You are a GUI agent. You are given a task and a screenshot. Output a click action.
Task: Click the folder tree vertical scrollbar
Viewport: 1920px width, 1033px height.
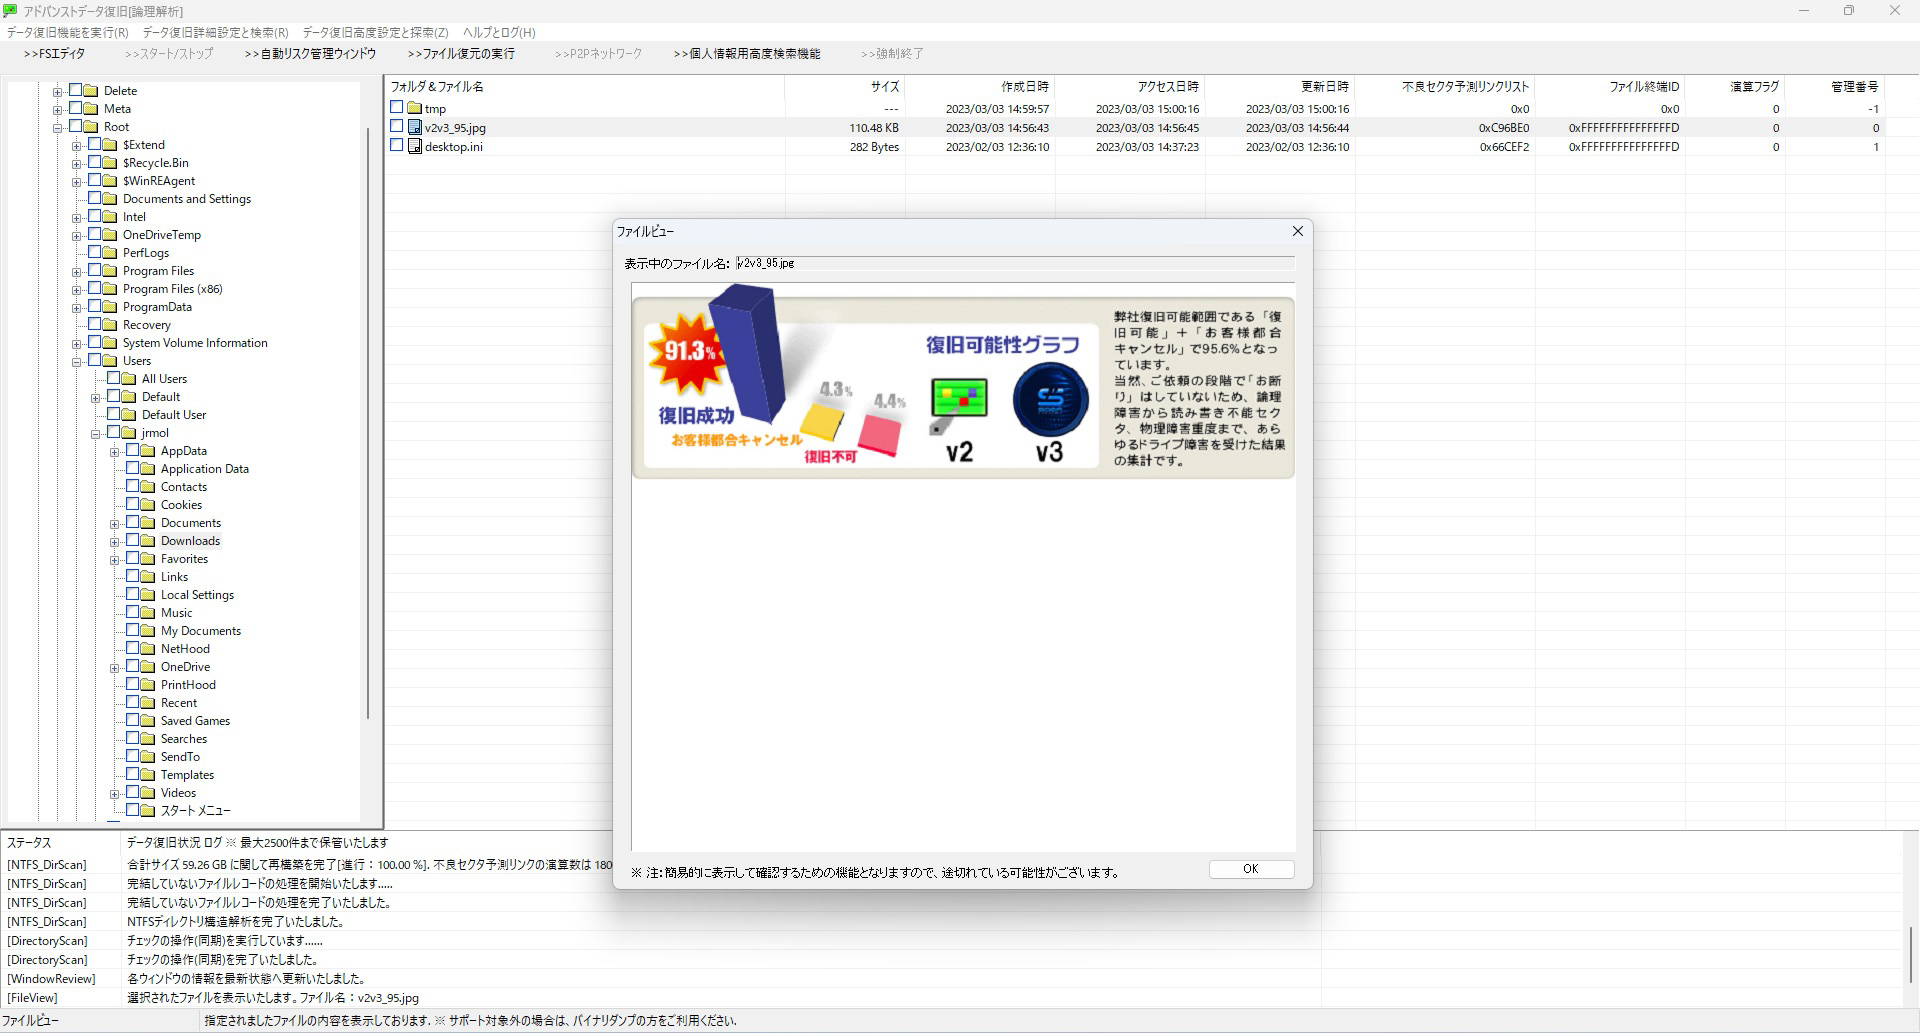[x=368, y=420]
